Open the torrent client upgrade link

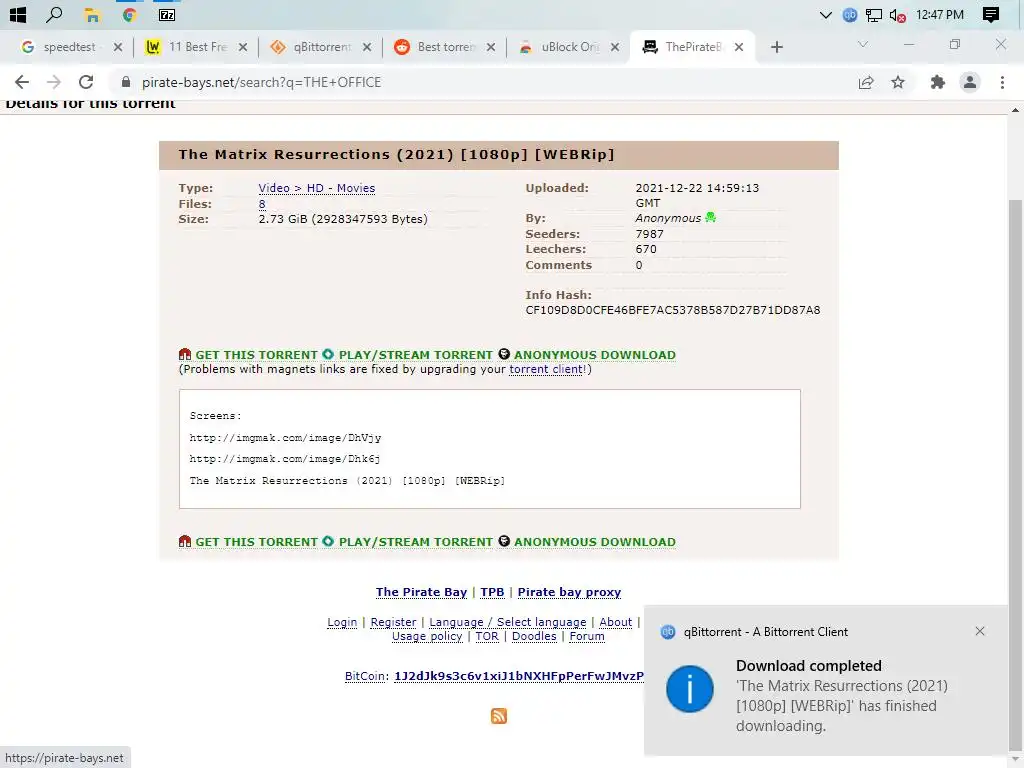(x=546, y=369)
